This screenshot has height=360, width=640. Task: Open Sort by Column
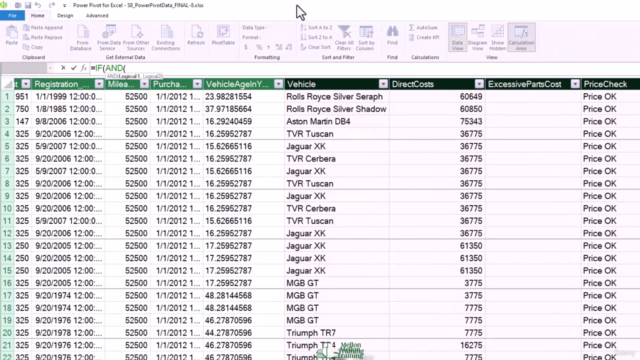(x=366, y=38)
